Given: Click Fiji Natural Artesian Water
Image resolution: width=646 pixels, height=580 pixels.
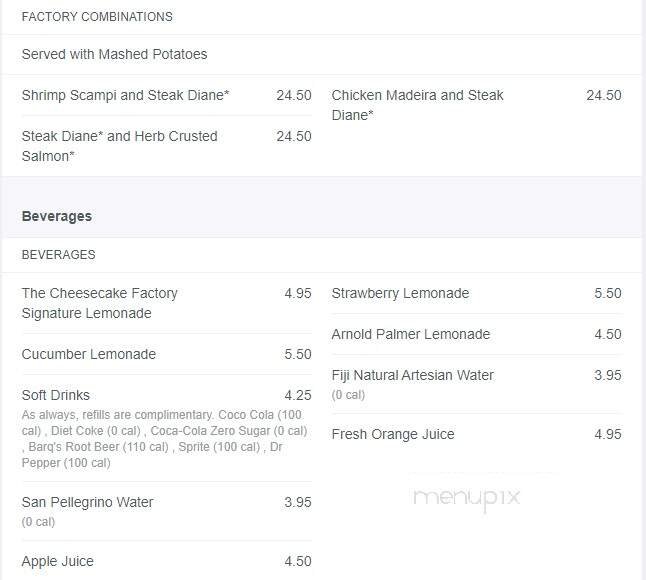Looking at the screenshot, I should tap(412, 375).
